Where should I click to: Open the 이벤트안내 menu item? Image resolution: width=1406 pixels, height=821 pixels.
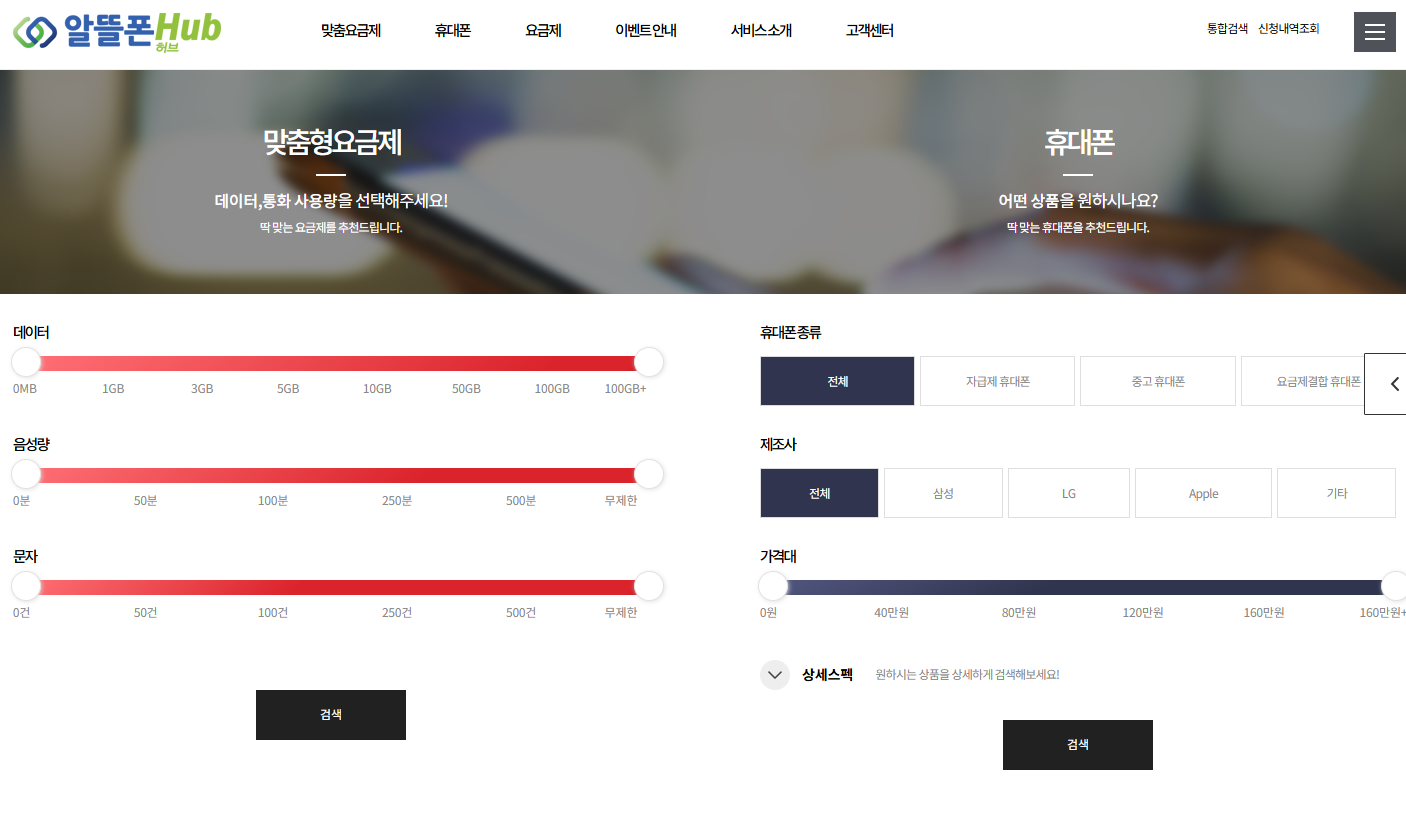click(645, 31)
